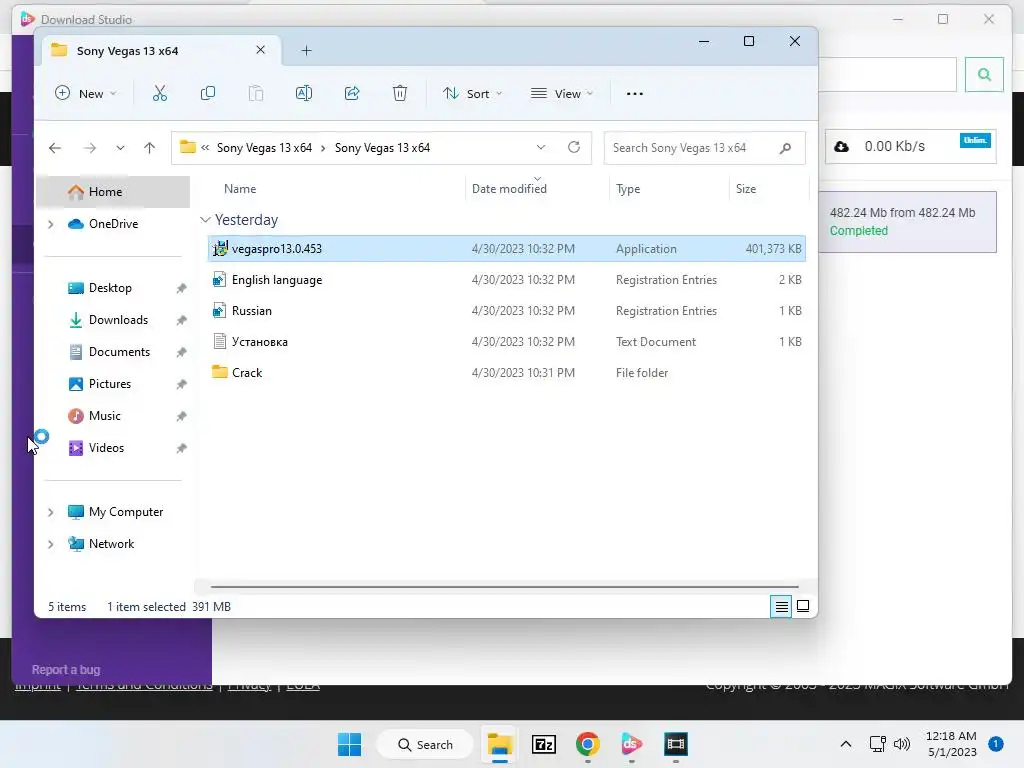Image resolution: width=1024 pixels, height=768 pixels.
Task: Click the Paste clipboard icon
Action: coord(256,93)
